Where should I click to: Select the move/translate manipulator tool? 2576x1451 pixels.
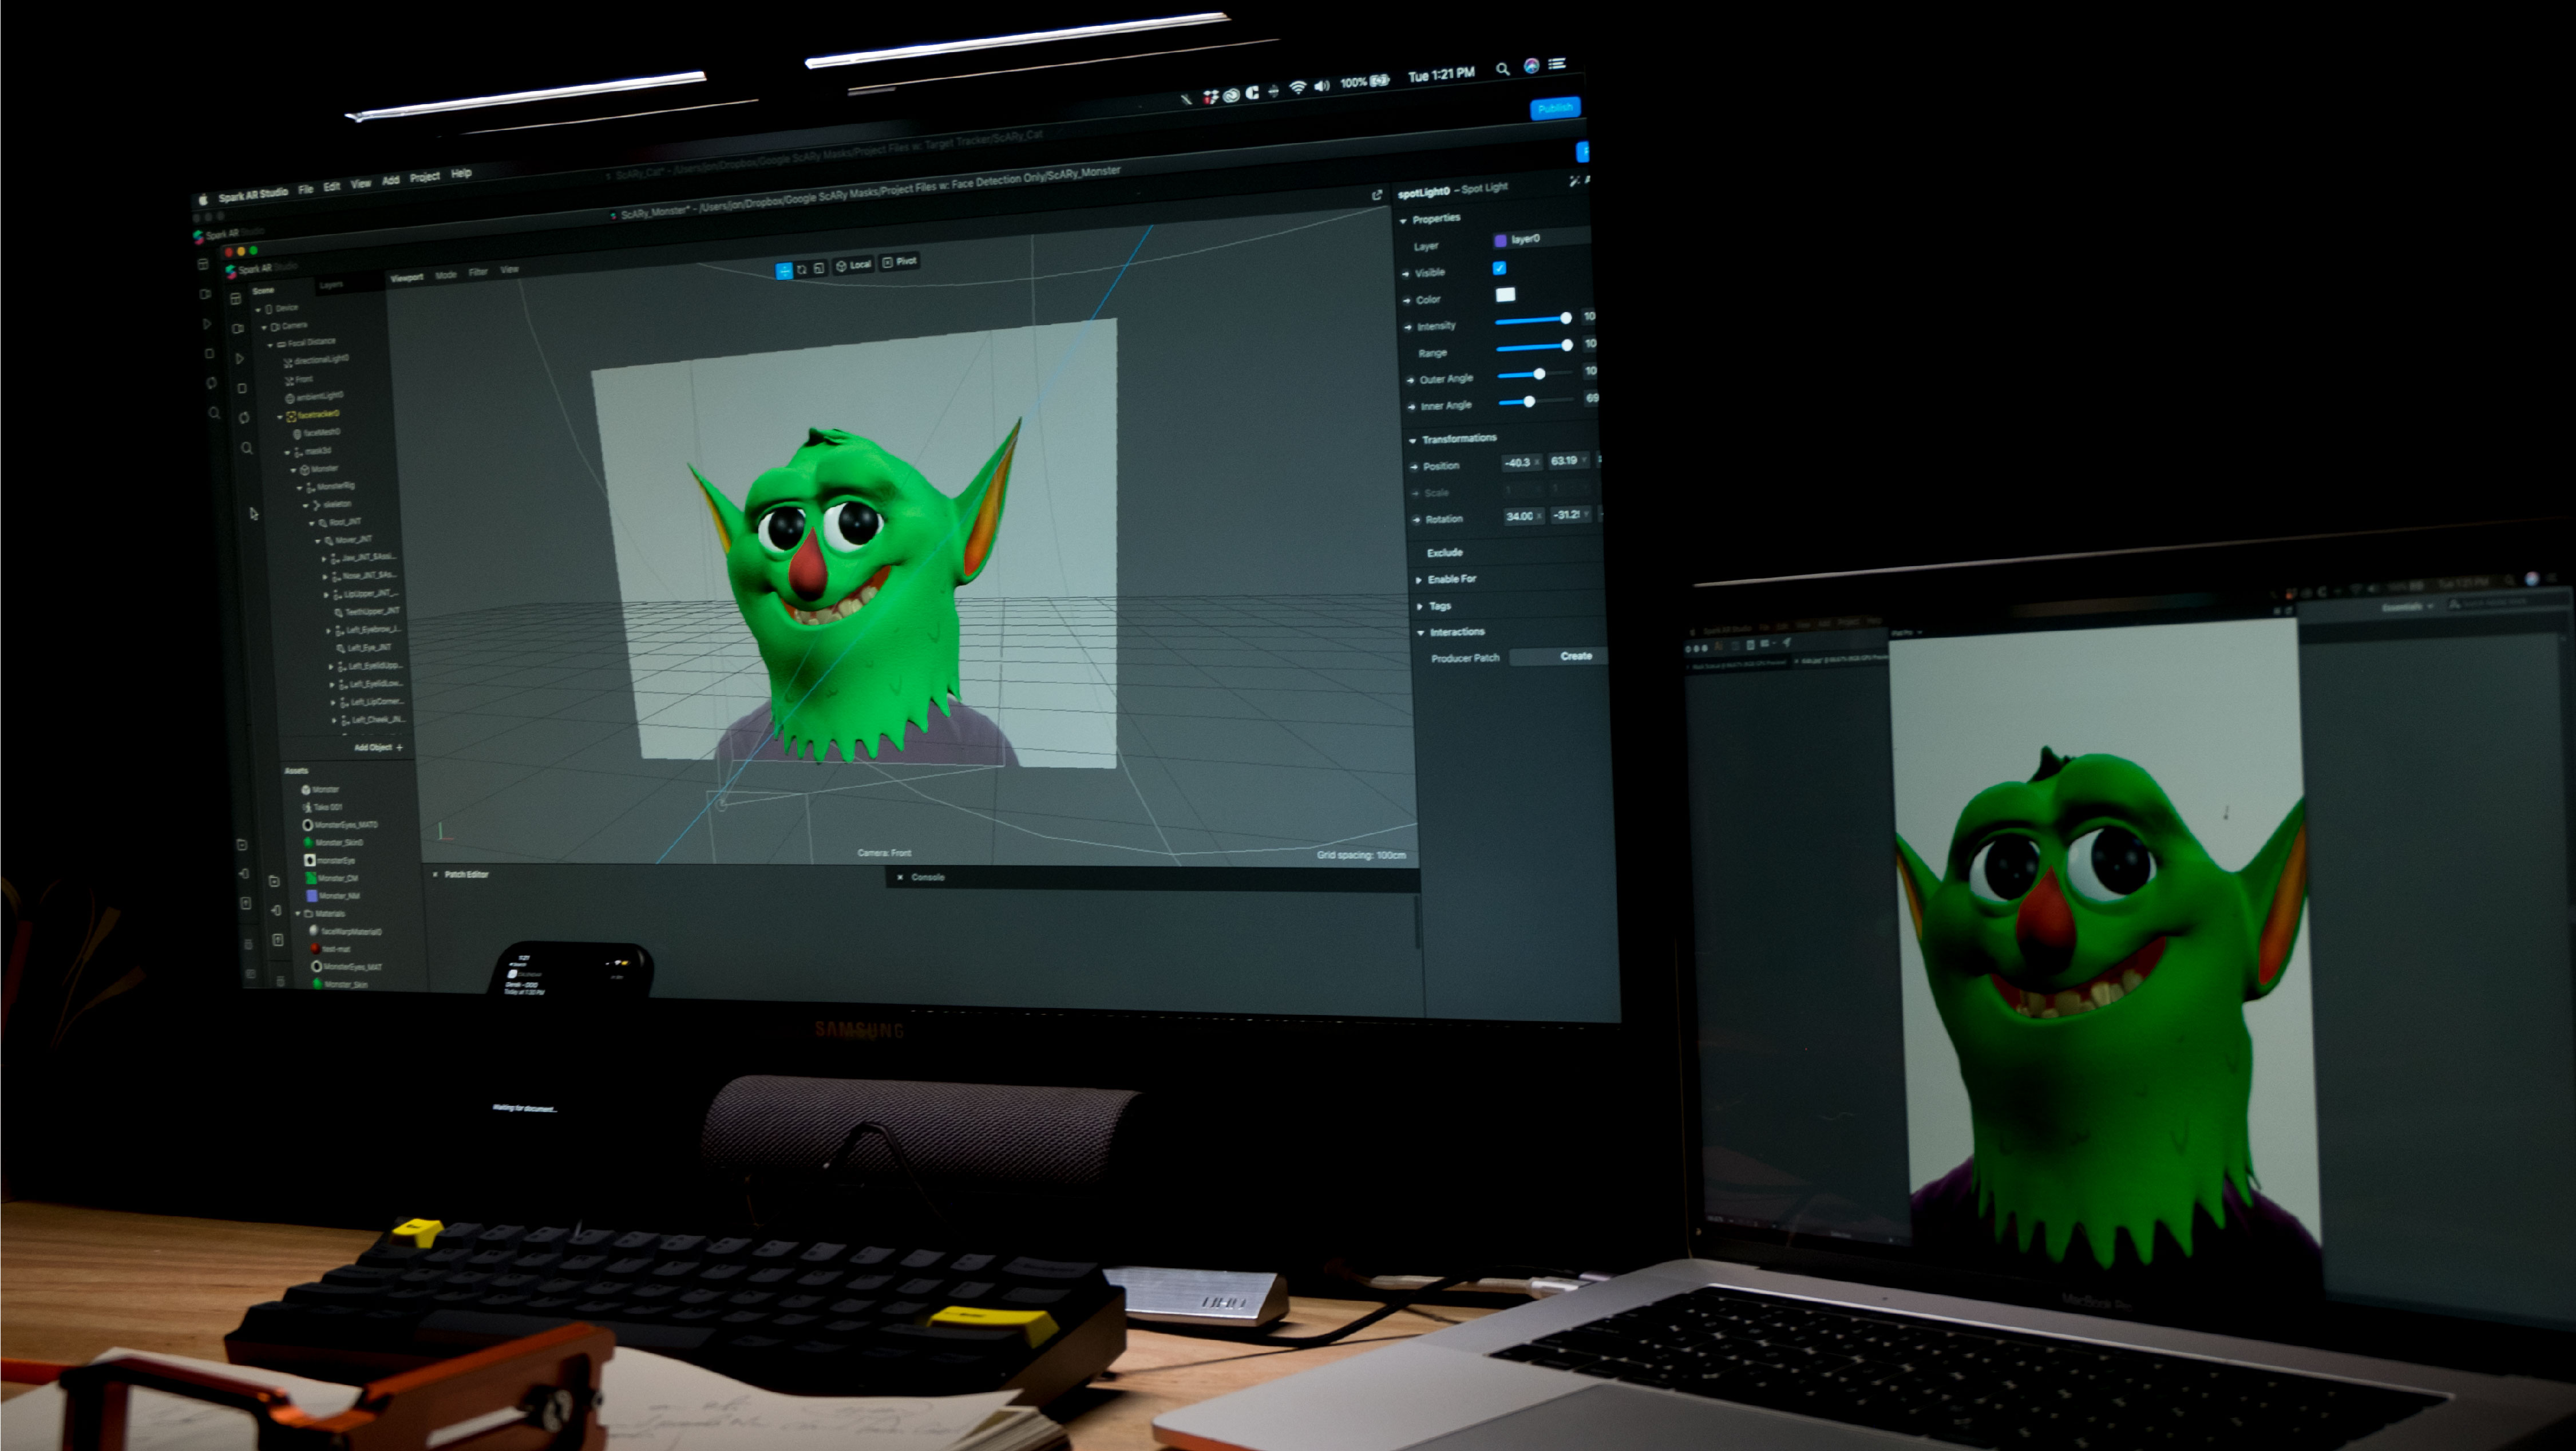(x=784, y=271)
